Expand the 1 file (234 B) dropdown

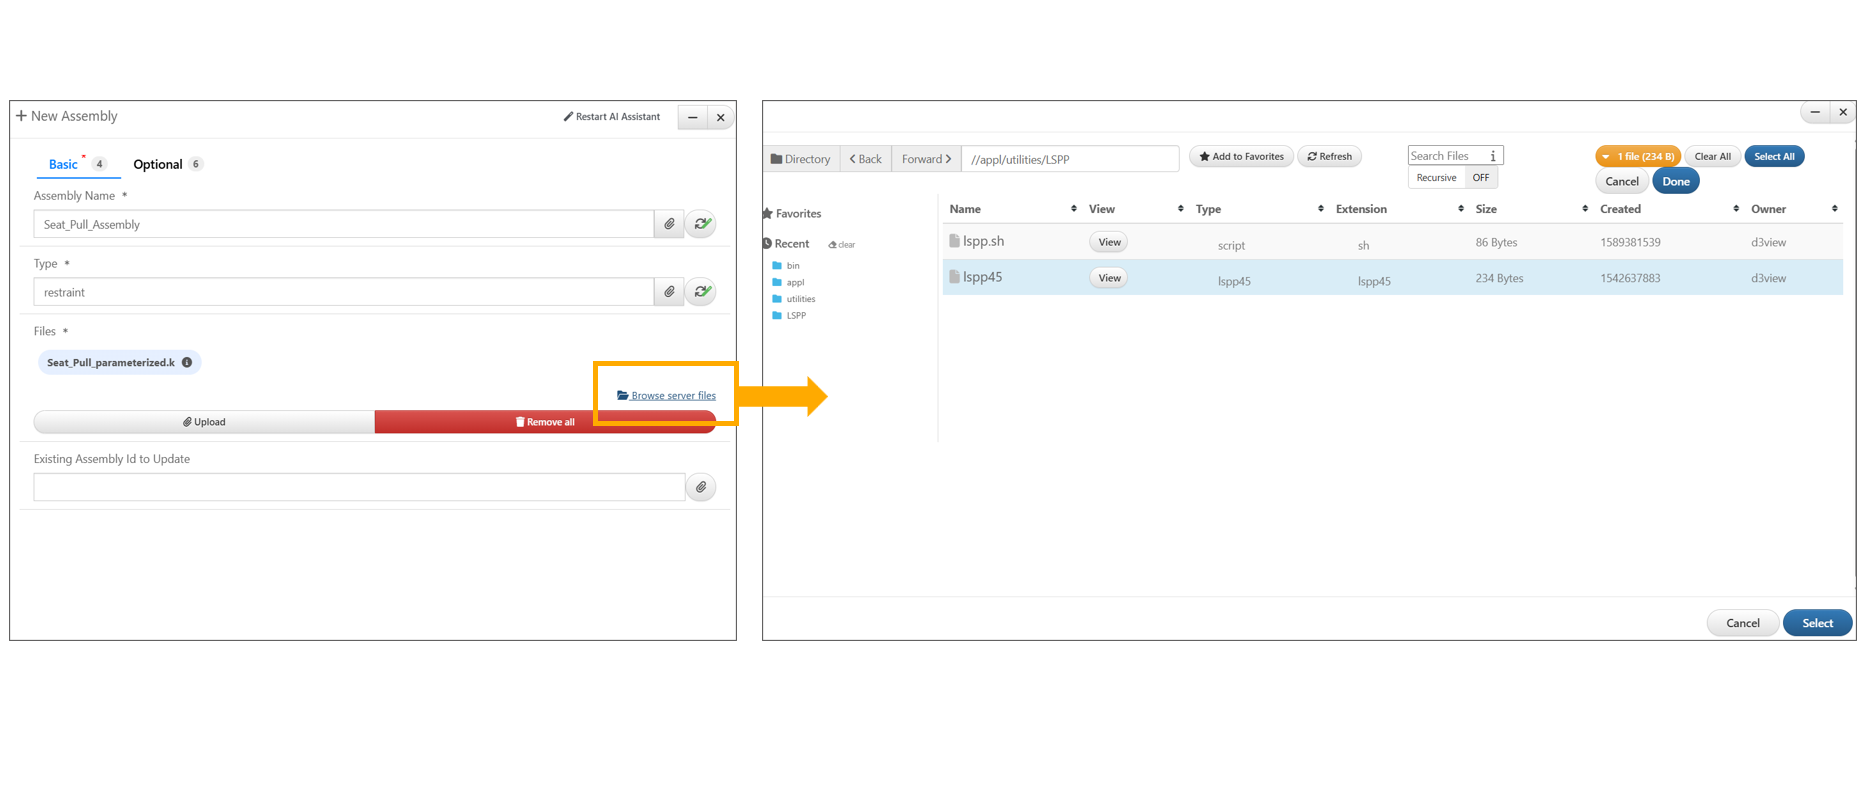(1637, 156)
